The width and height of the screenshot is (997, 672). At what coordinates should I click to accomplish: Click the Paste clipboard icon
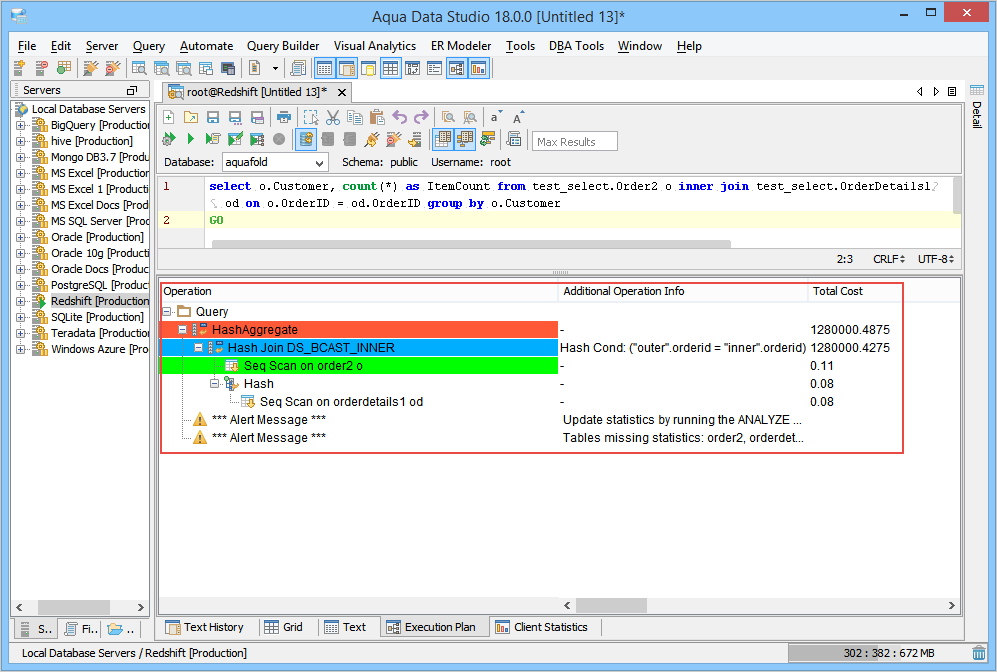tap(377, 117)
